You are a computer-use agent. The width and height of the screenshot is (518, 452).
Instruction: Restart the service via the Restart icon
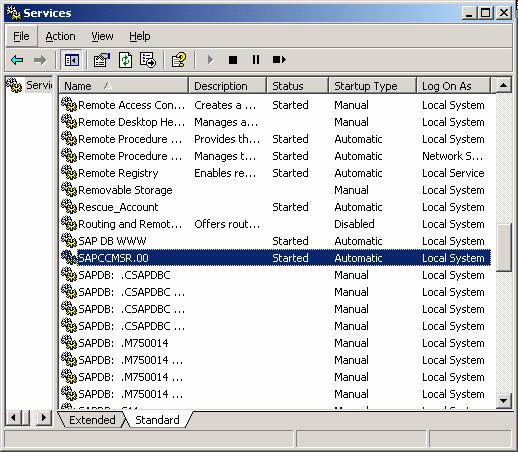click(279, 60)
